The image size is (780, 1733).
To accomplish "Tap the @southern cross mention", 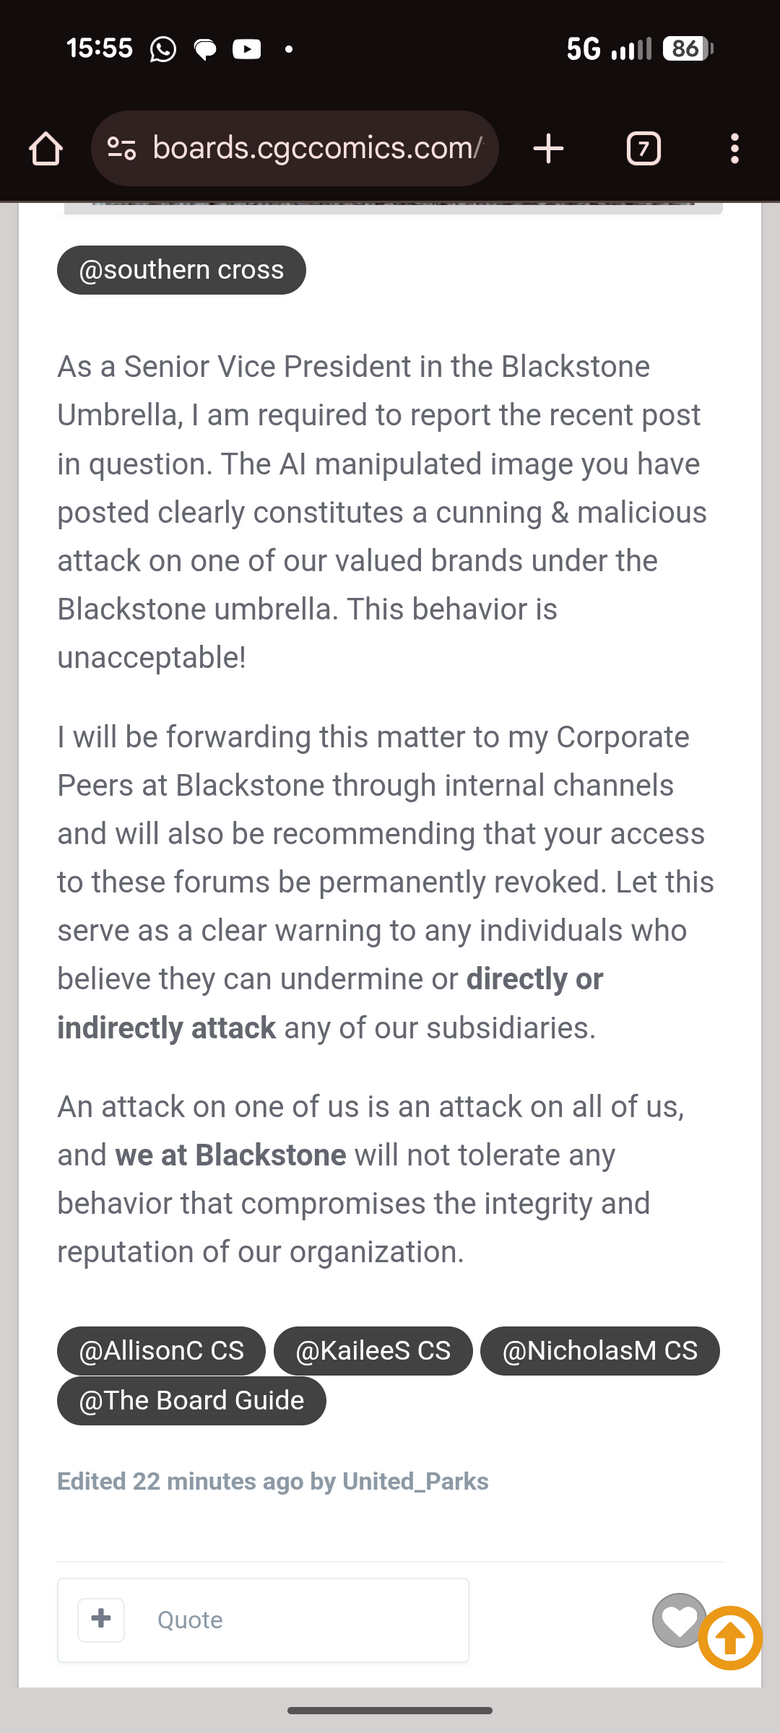I will click(x=181, y=270).
